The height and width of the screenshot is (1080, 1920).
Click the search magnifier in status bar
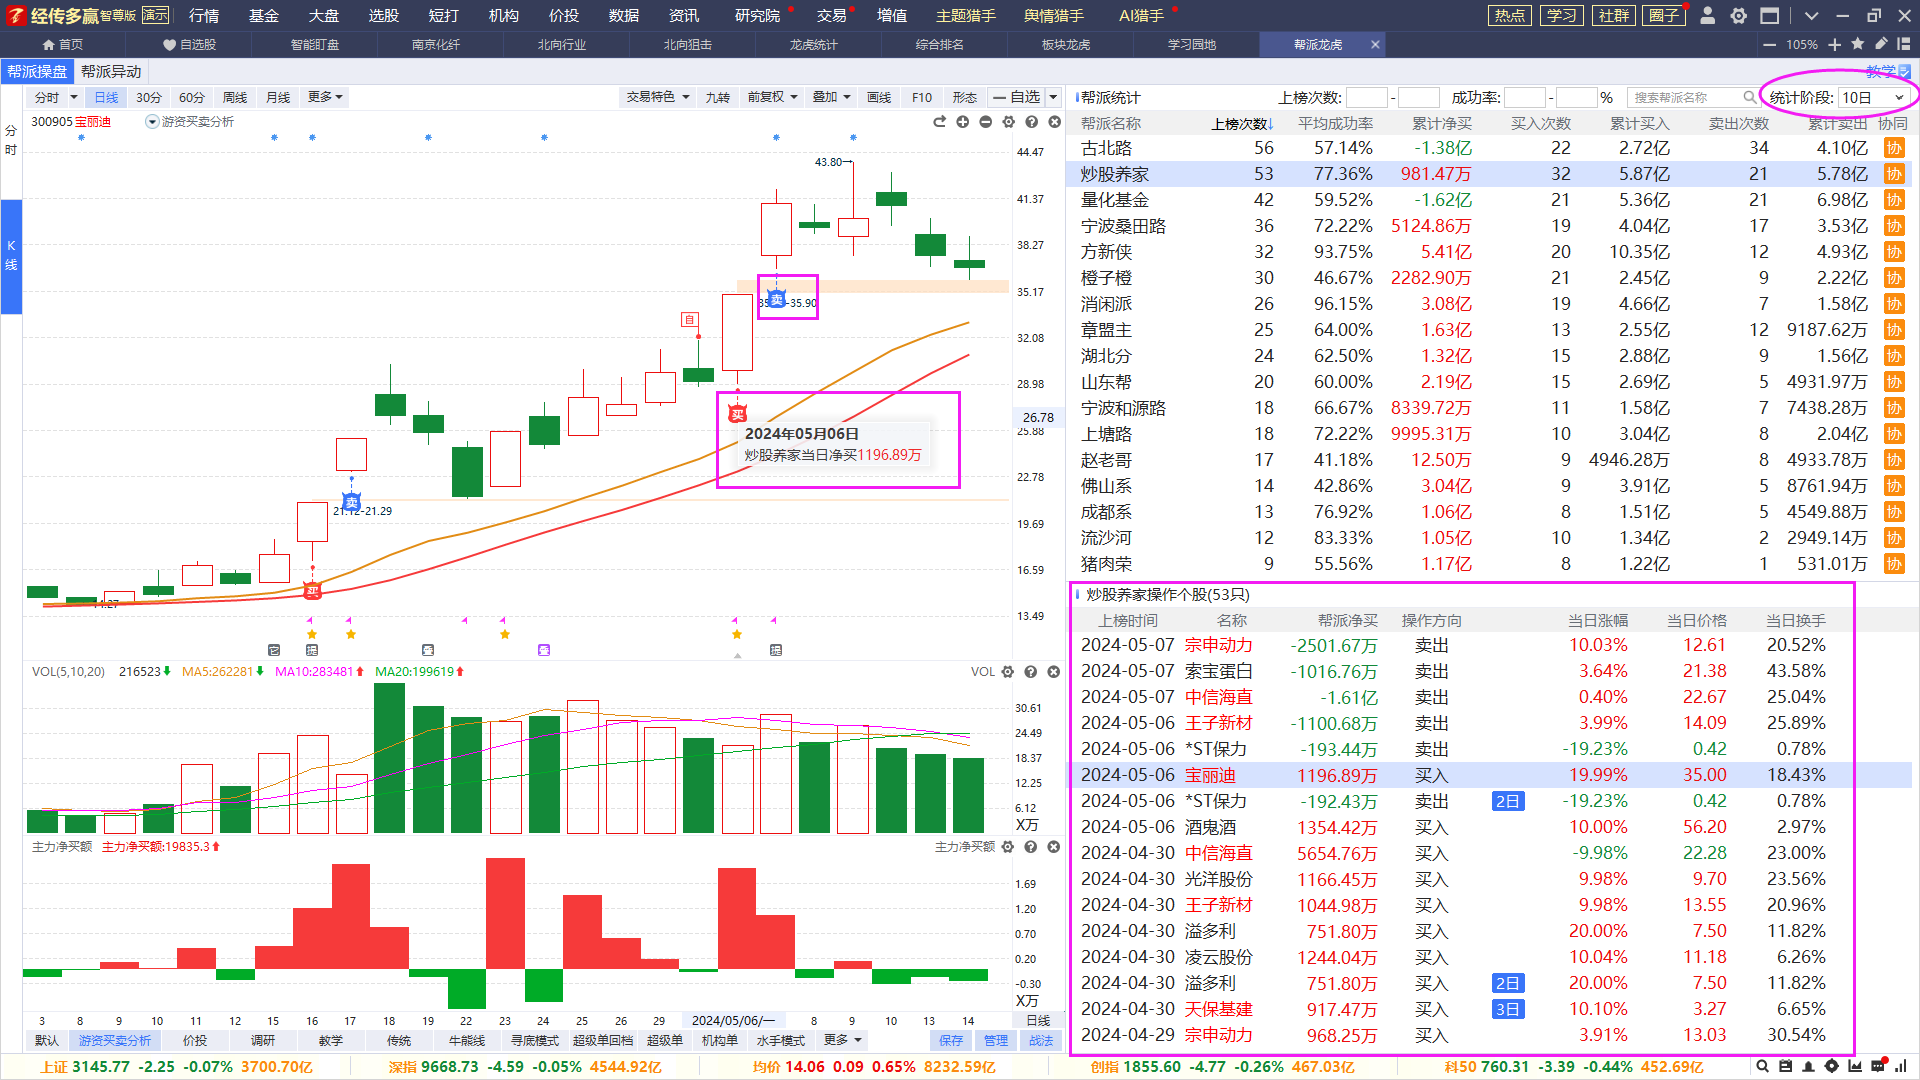coord(1763,1066)
